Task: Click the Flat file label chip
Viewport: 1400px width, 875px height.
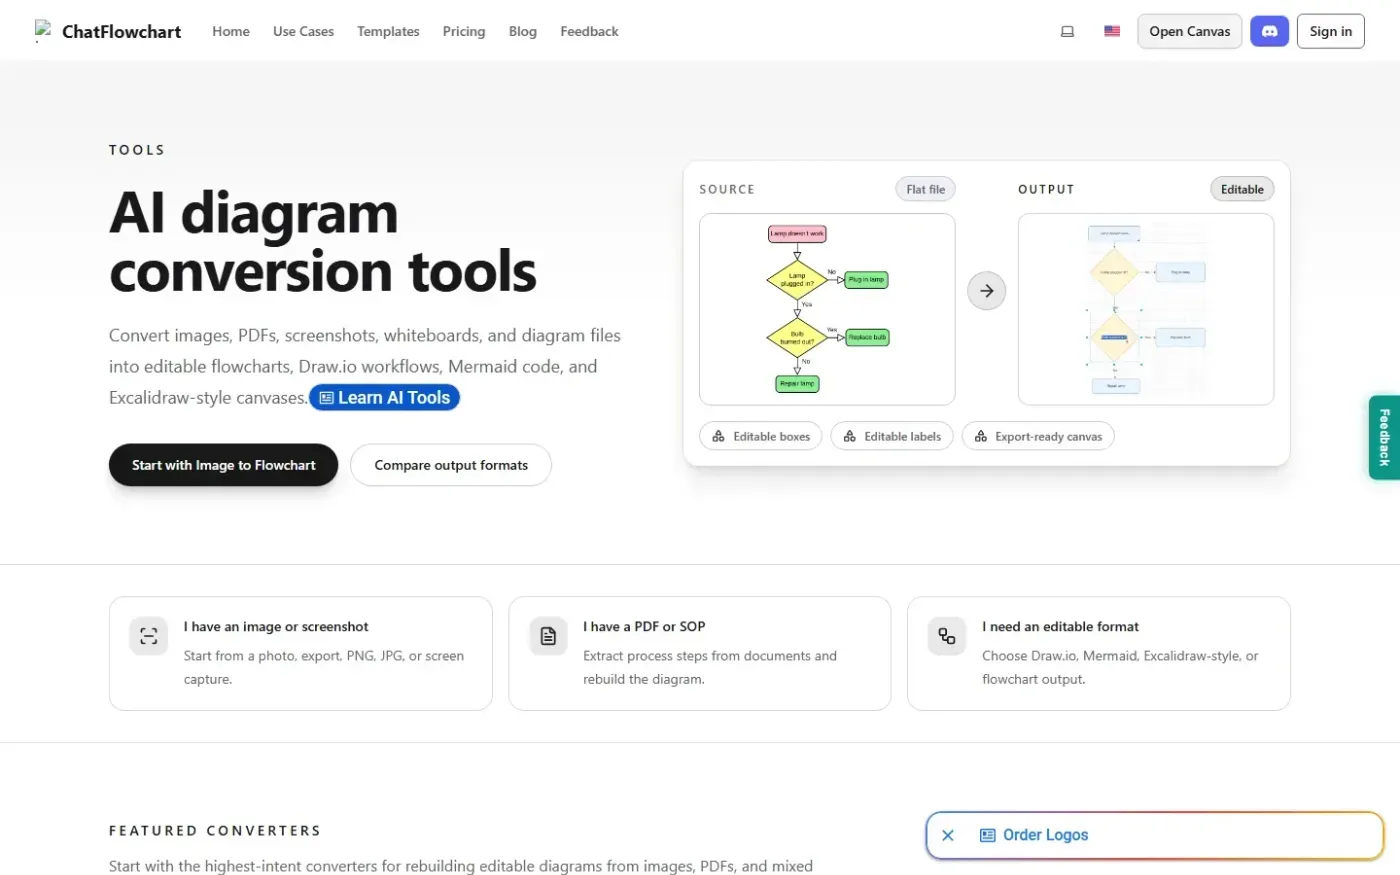Action: 926,189
